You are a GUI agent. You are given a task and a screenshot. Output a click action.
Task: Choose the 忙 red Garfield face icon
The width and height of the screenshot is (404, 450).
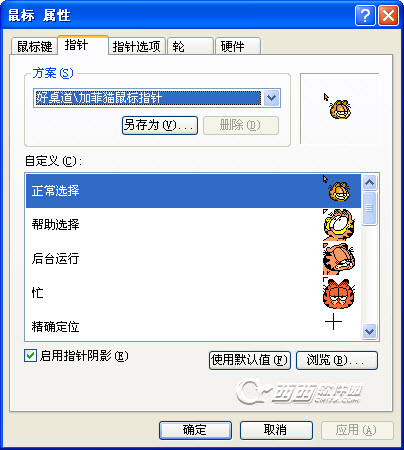pyautogui.click(x=339, y=293)
